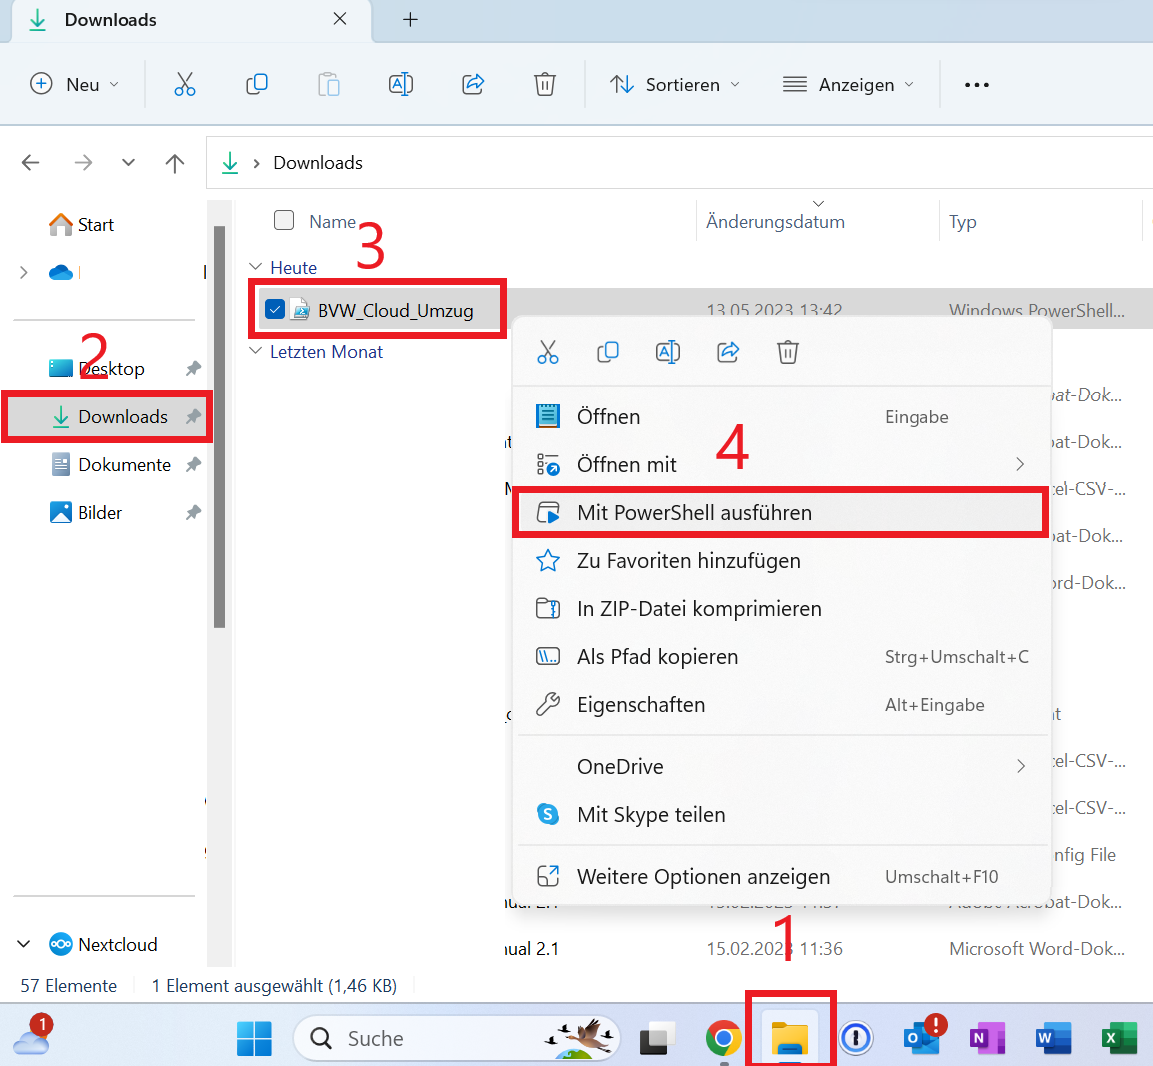Viewport: 1153px width, 1066px height.
Task: Select Mit PowerShell ausführen
Action: [694, 513]
